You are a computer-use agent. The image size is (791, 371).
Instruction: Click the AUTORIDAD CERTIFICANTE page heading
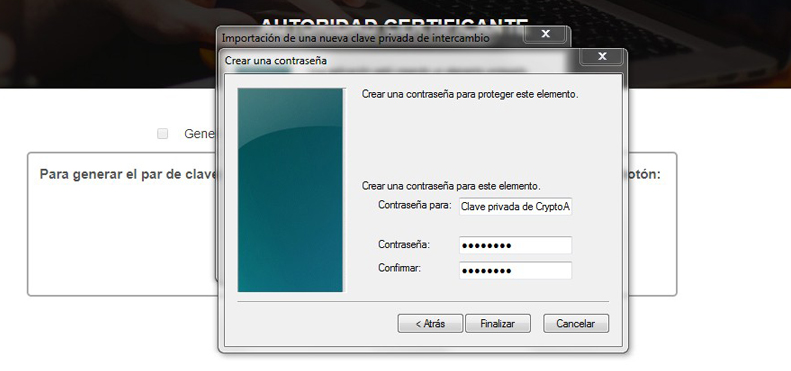(394, 23)
